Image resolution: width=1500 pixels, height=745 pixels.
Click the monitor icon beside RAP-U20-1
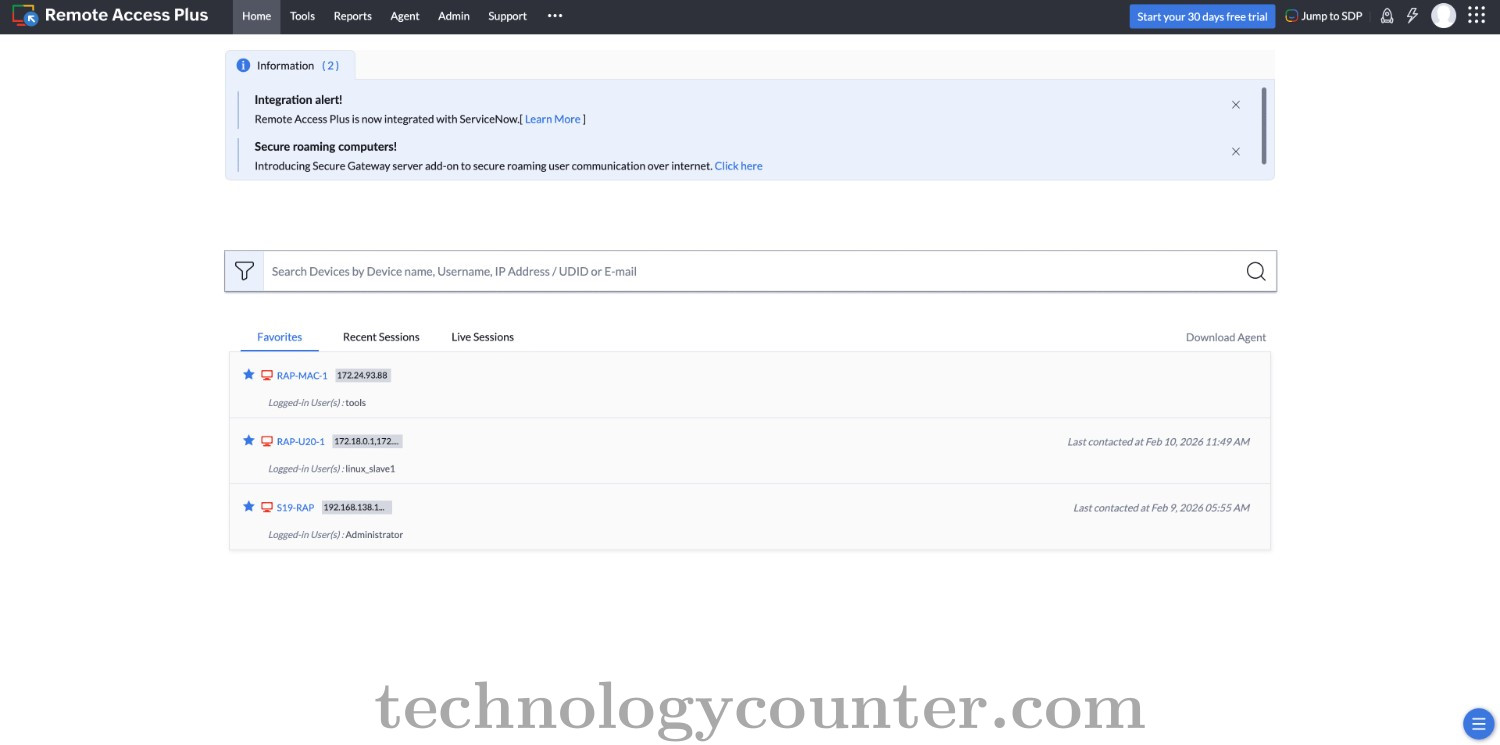pos(267,442)
